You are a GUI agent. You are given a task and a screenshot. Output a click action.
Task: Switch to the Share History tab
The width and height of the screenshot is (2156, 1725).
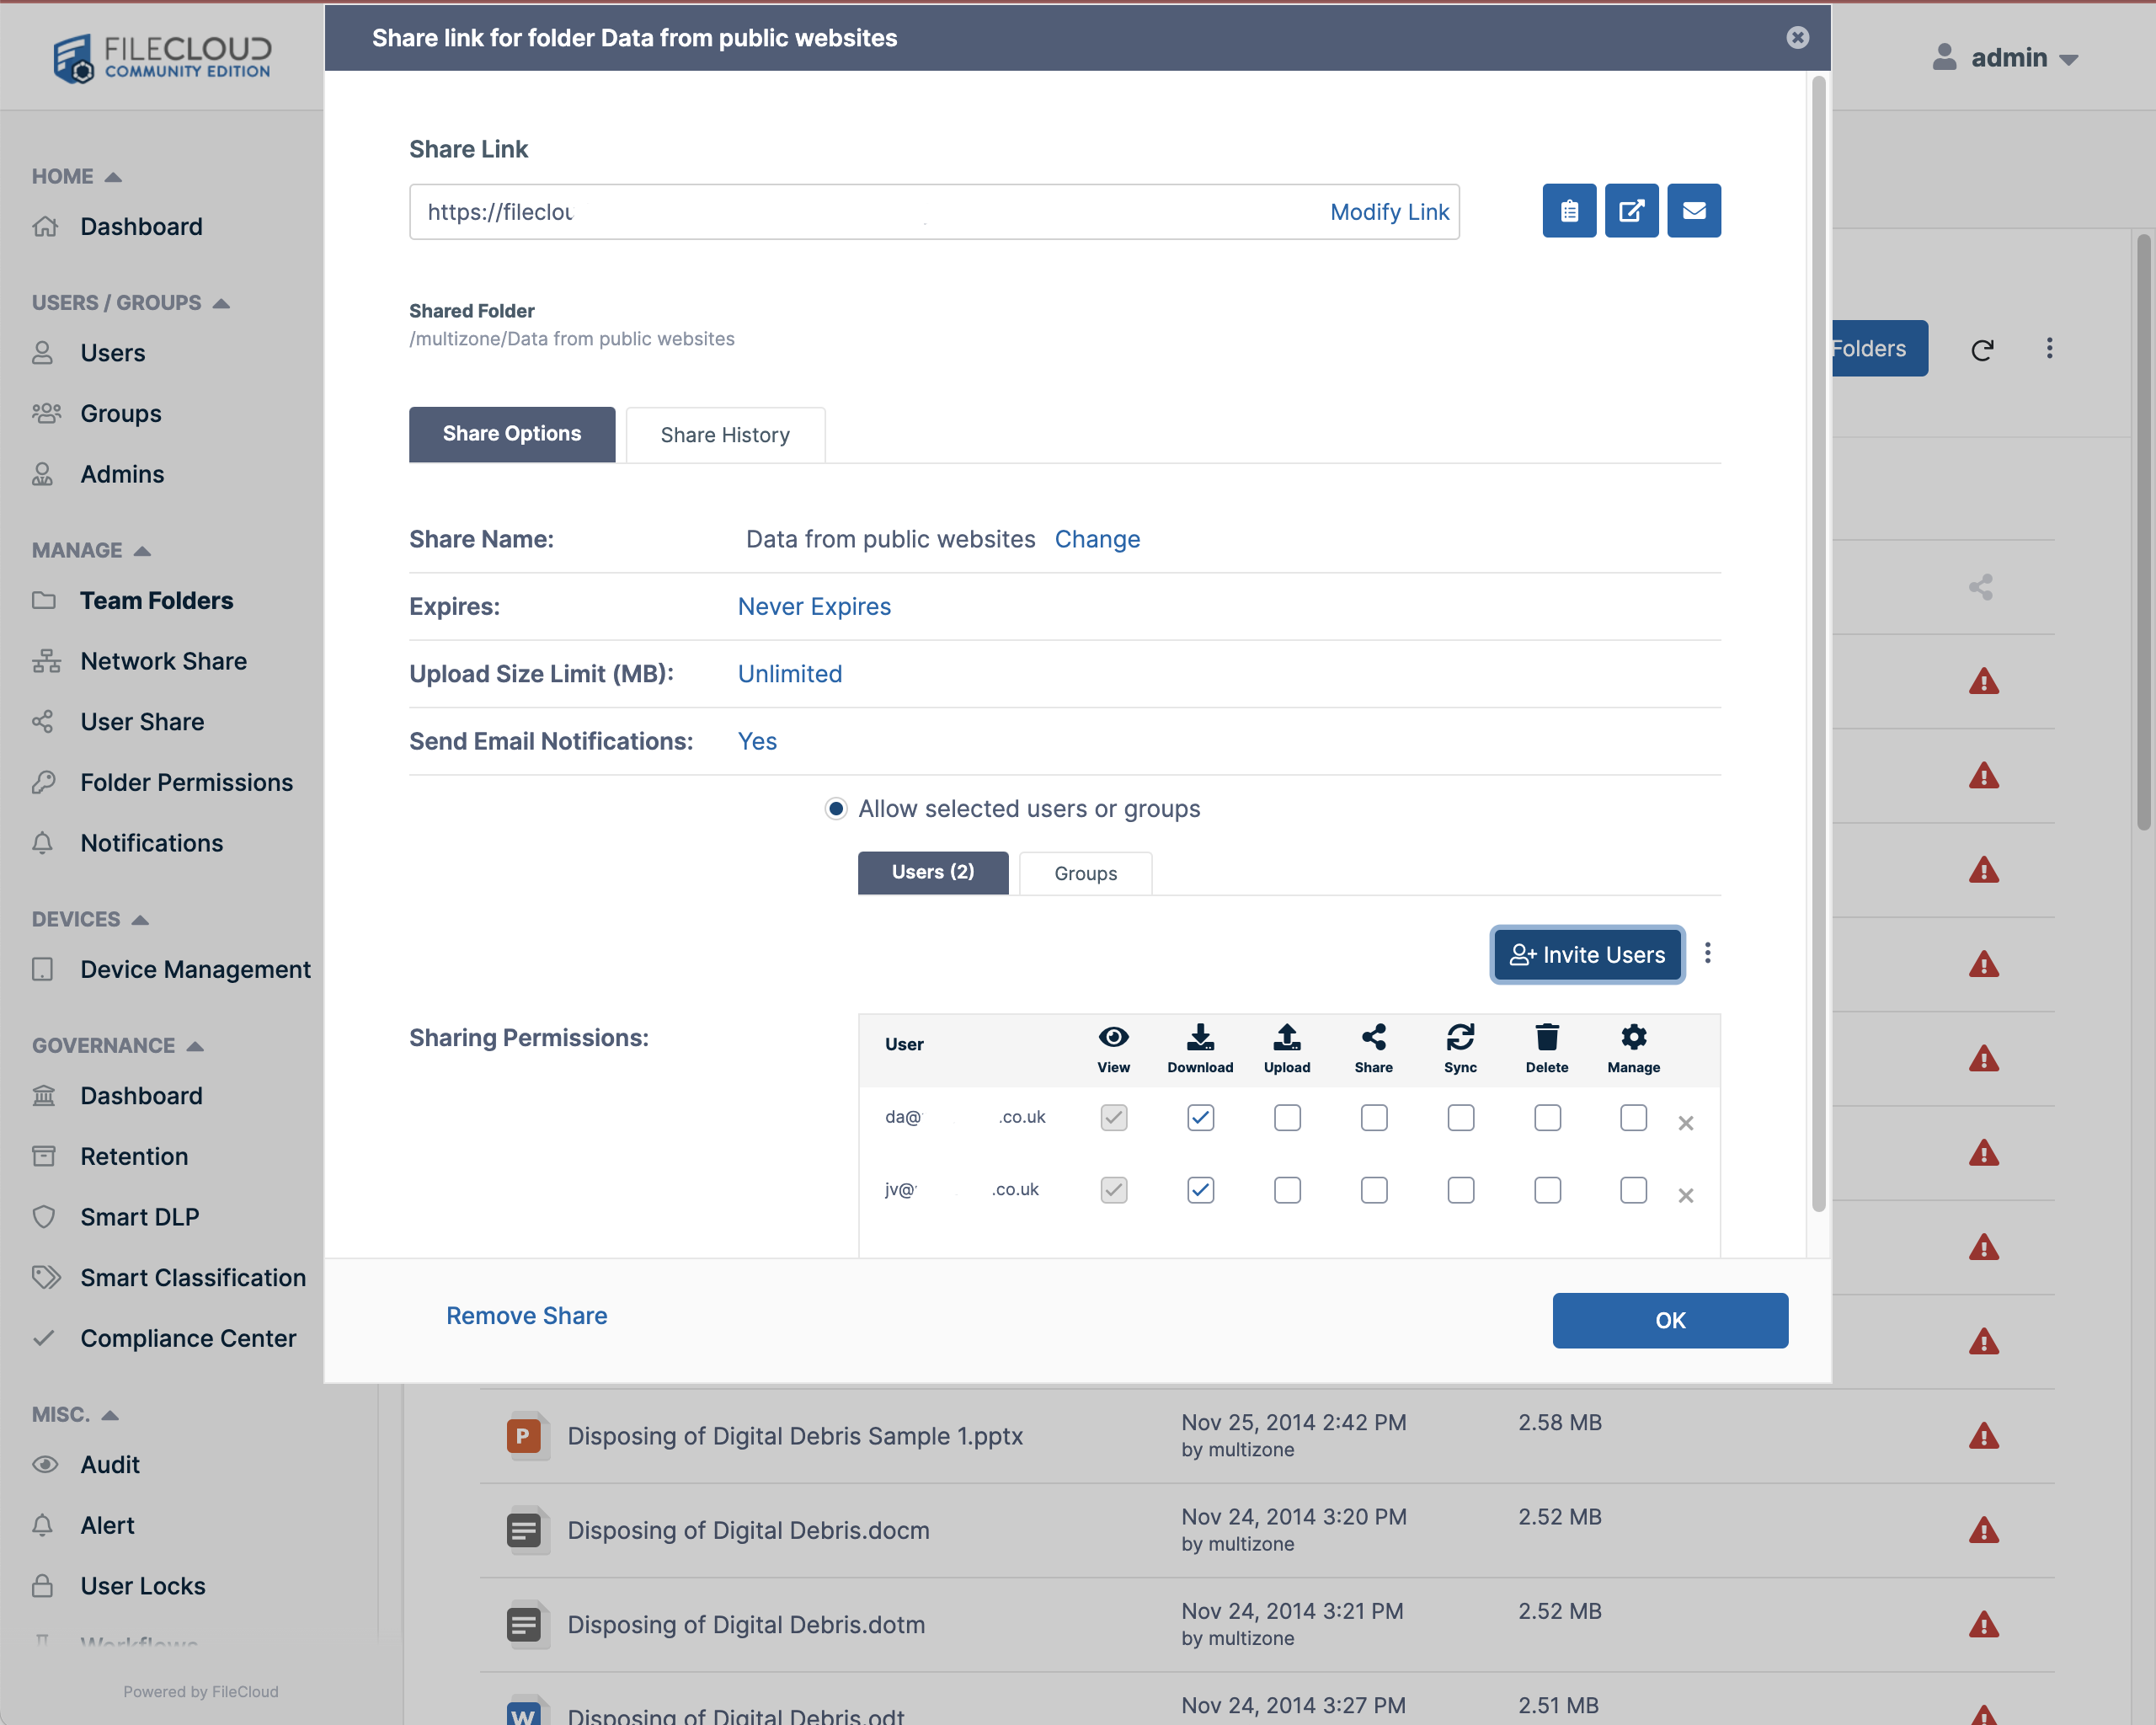point(725,434)
